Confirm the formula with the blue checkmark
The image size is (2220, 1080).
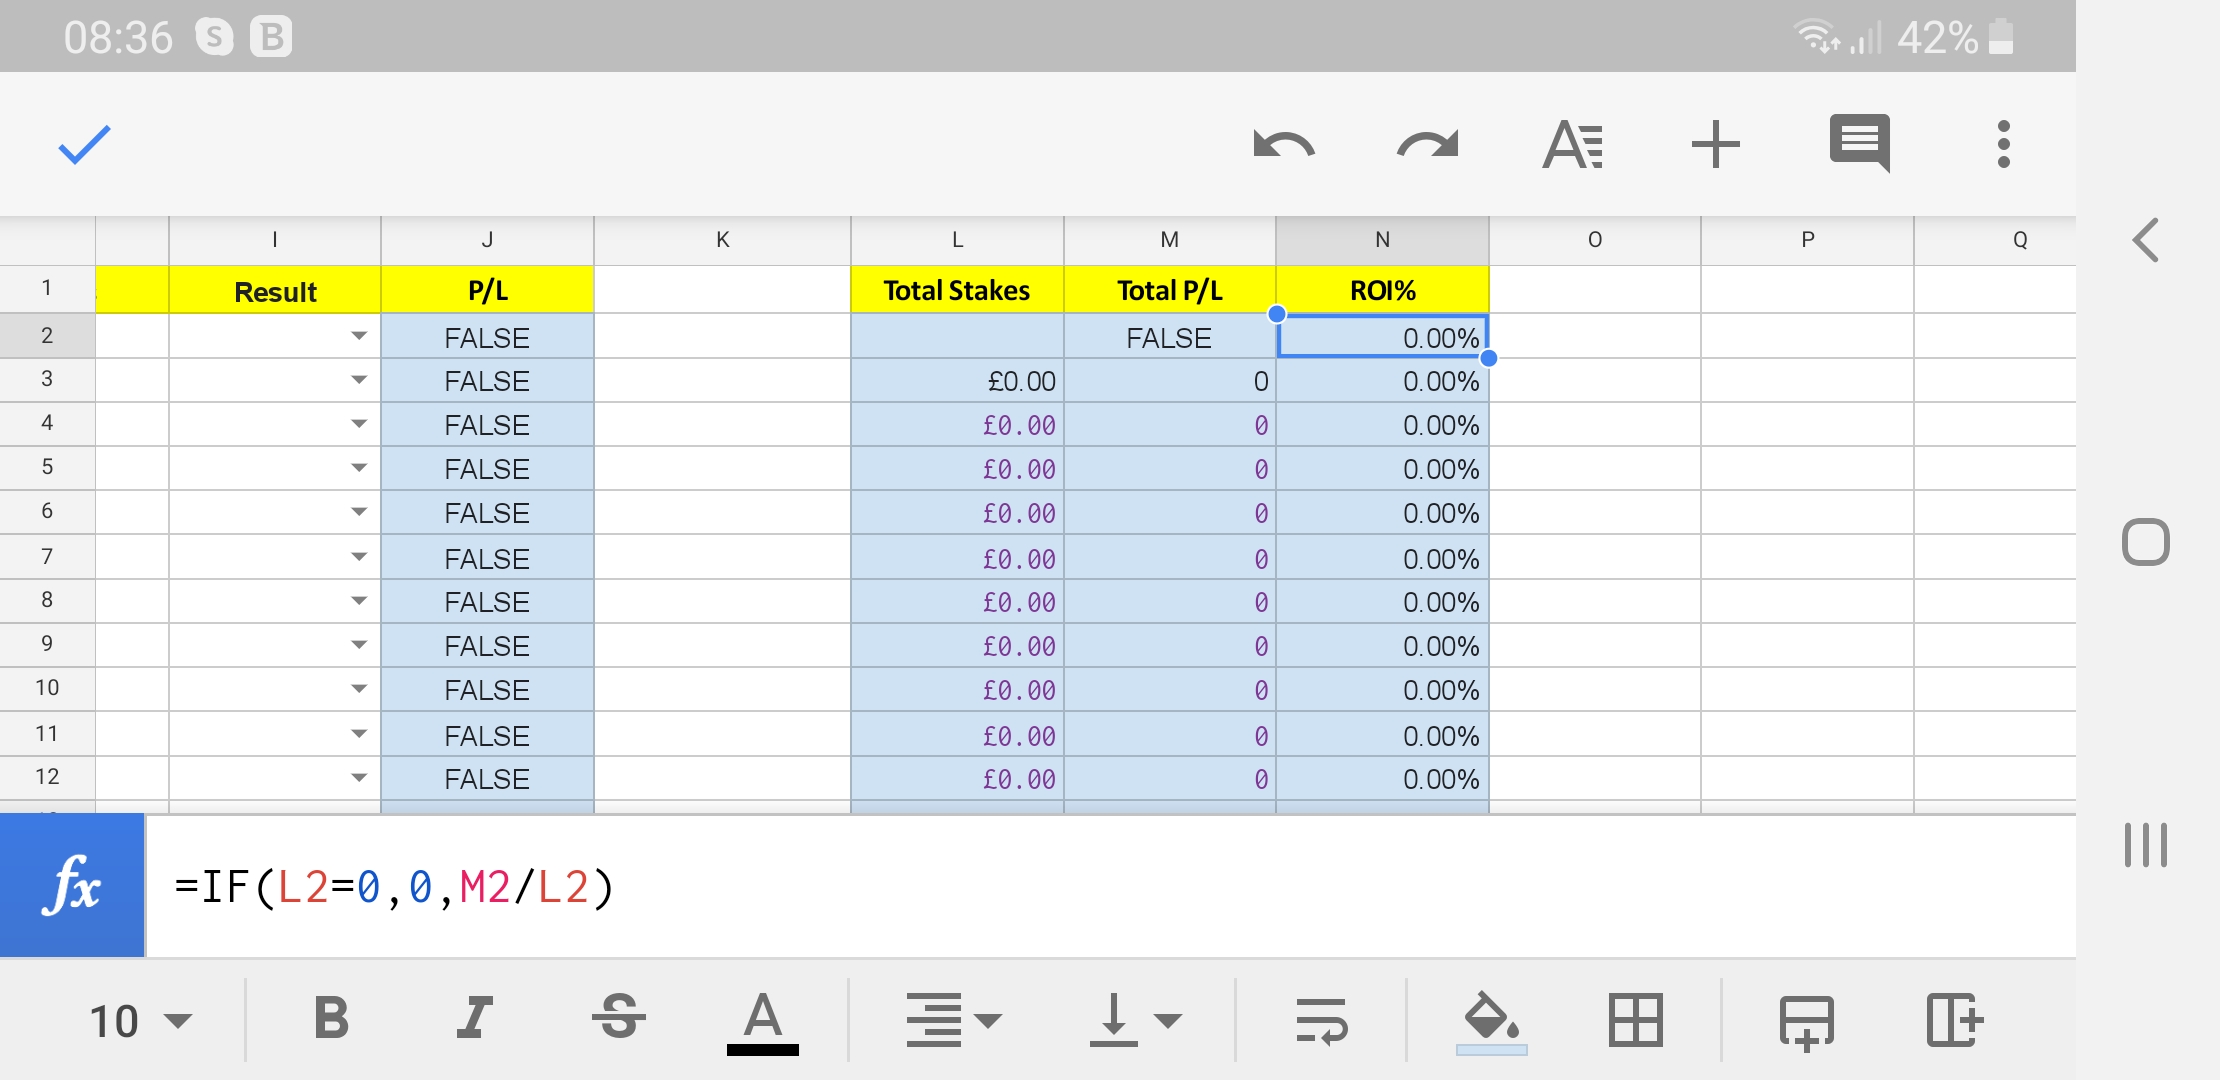(84, 145)
